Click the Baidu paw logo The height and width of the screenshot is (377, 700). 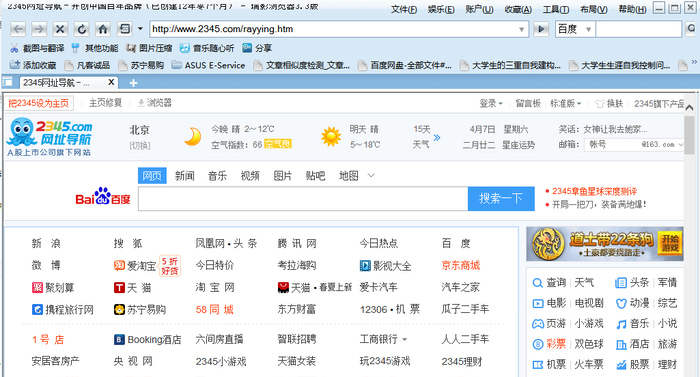(103, 197)
